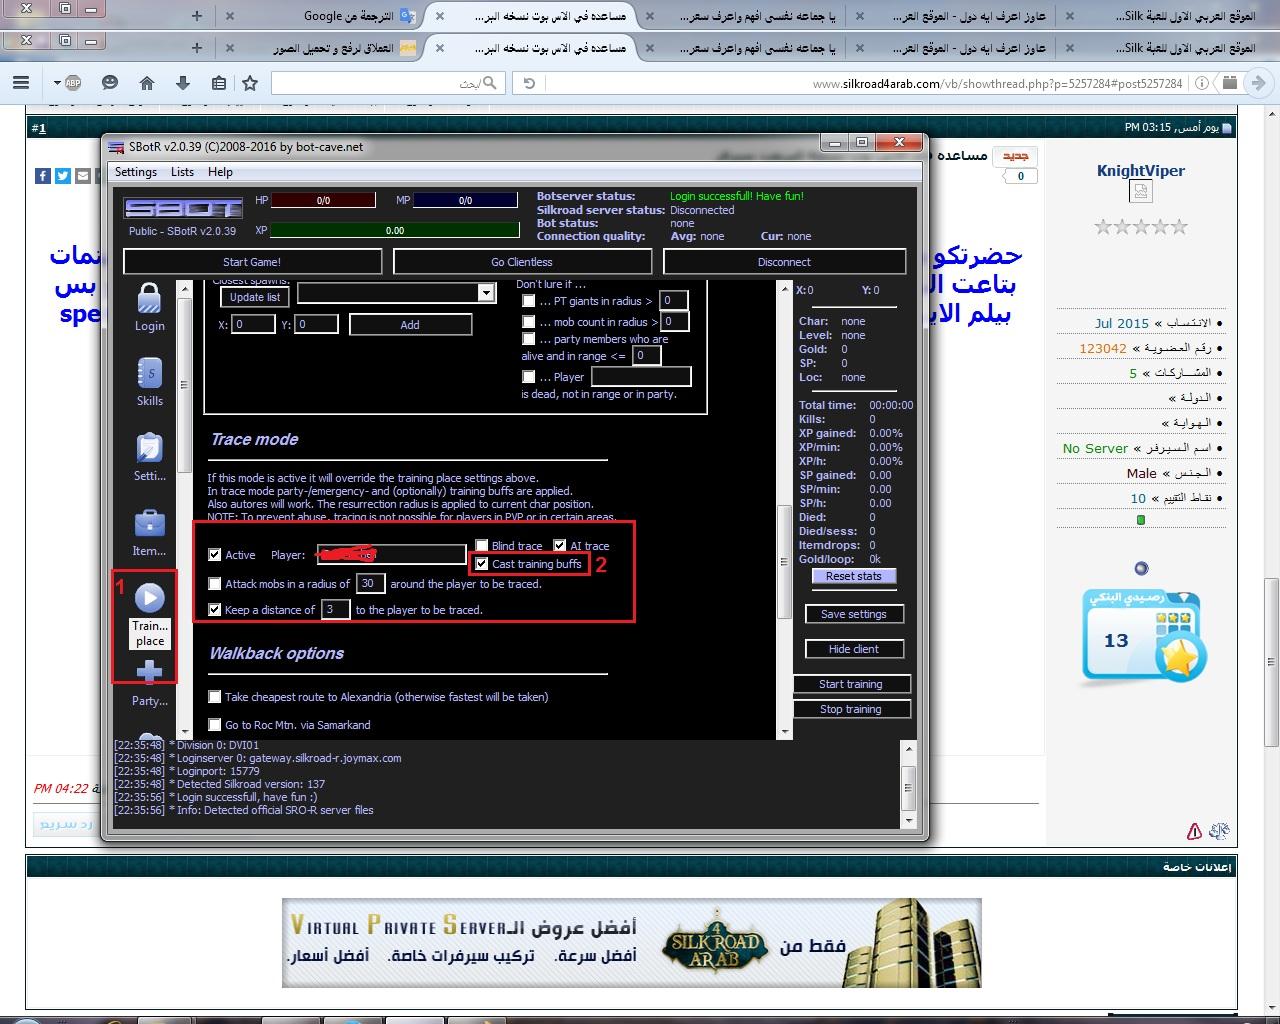The height and width of the screenshot is (1024, 1280).
Task: Click the SBotR log panel scrollbar
Action: [908, 785]
